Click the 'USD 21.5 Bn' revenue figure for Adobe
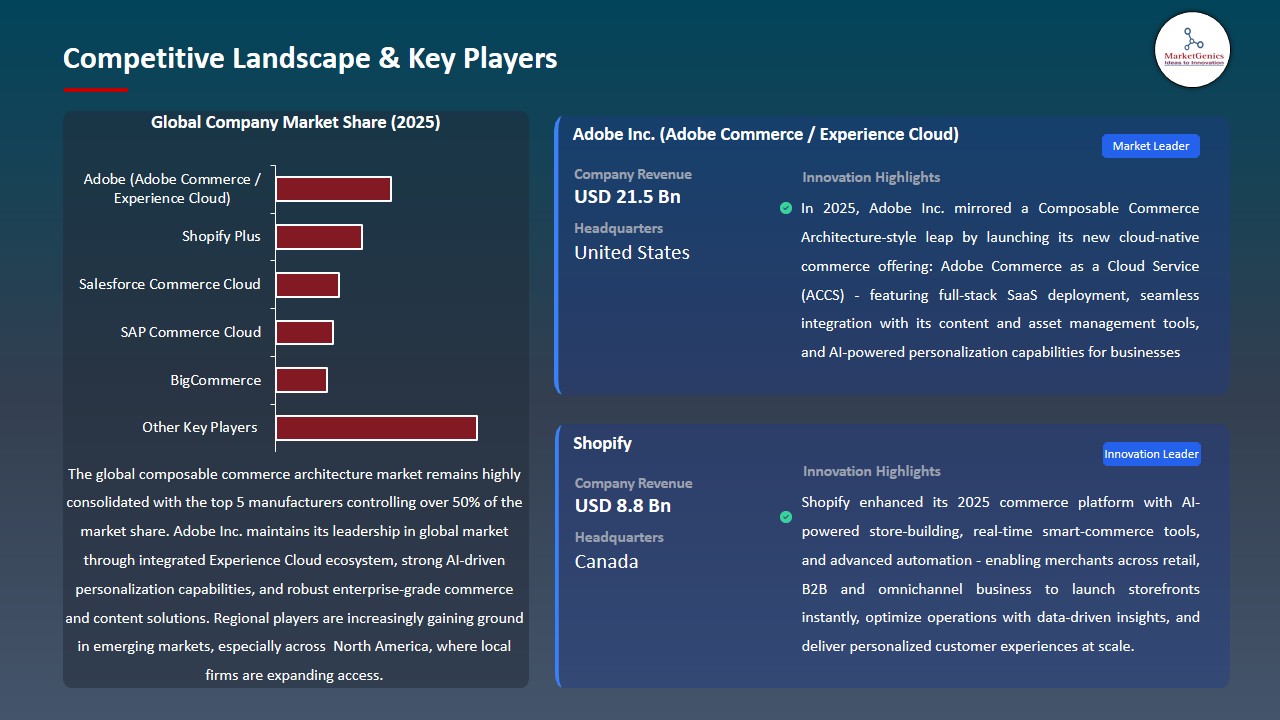Viewport: 1280px width, 720px height. tap(626, 196)
